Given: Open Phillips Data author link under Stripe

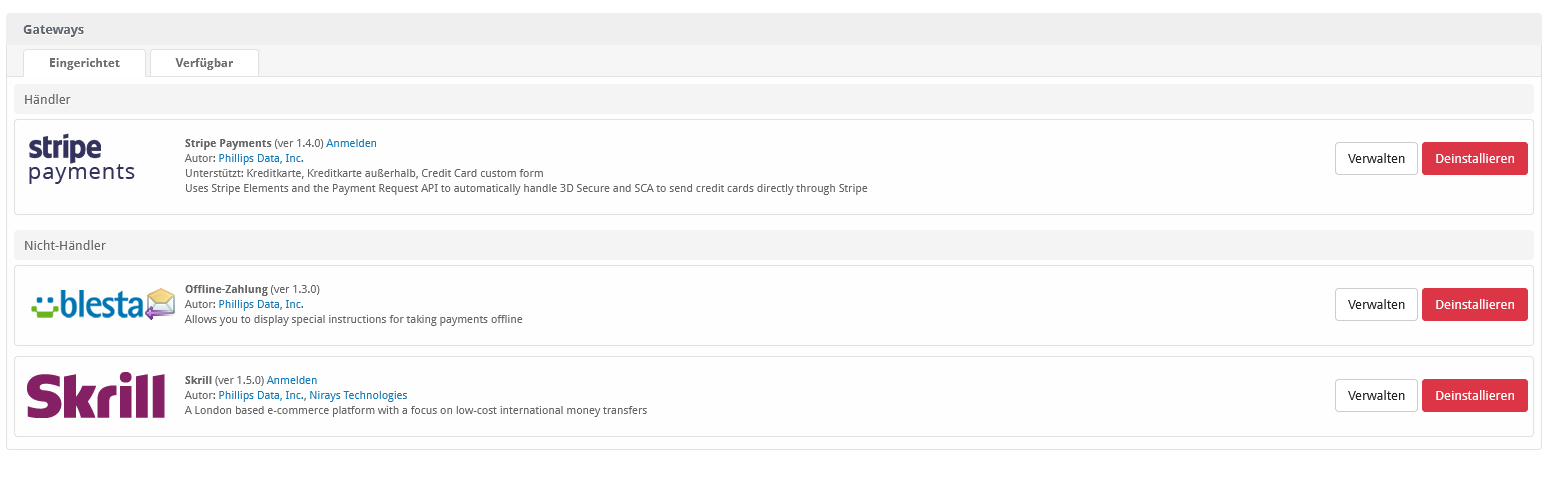Looking at the screenshot, I should click(261, 158).
